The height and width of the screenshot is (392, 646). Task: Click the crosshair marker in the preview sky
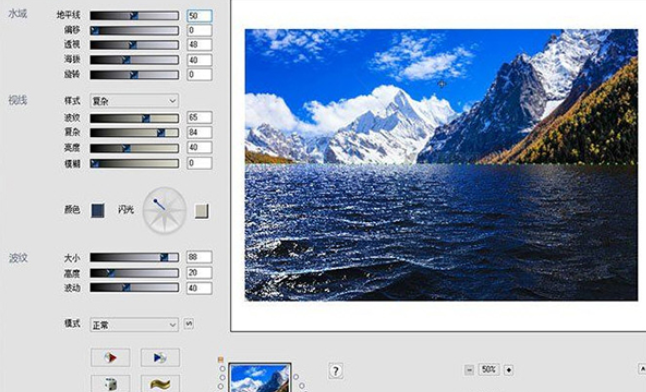442,84
